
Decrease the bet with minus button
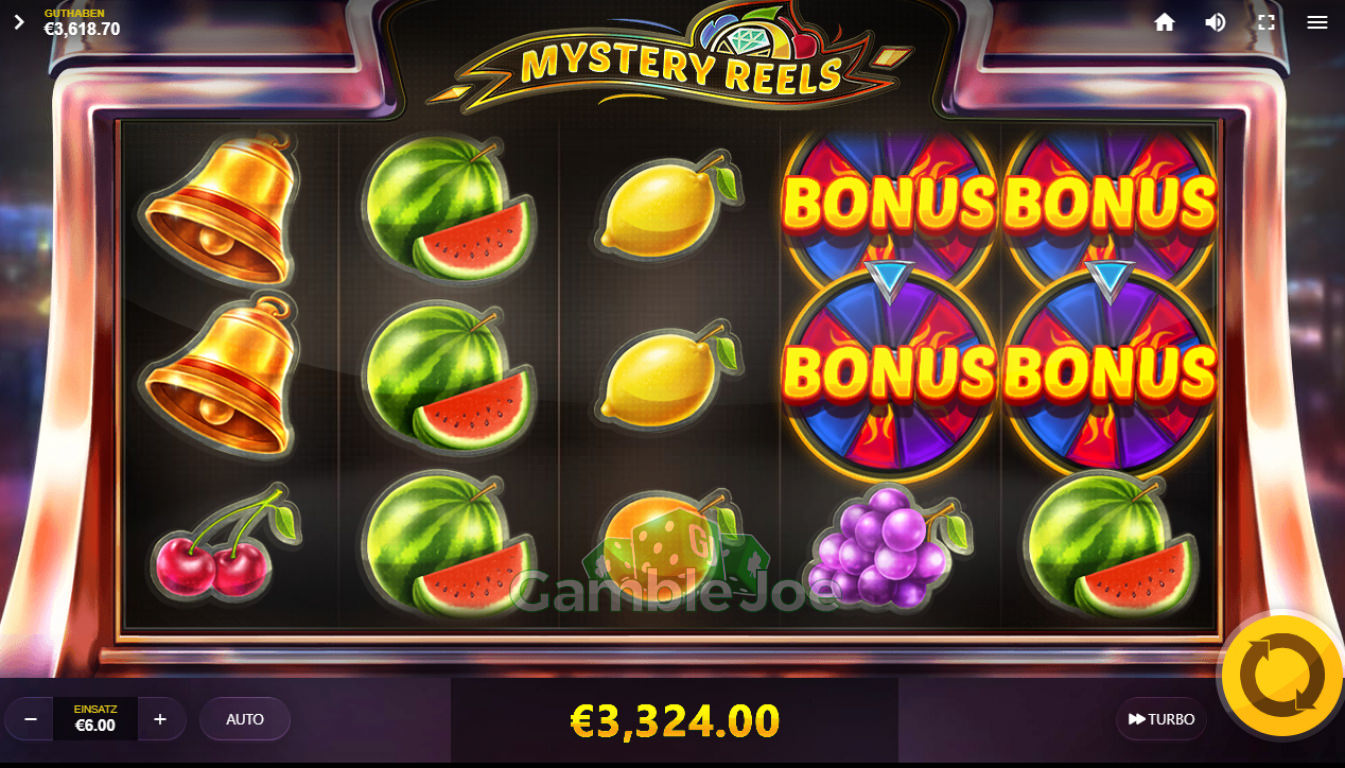point(31,719)
